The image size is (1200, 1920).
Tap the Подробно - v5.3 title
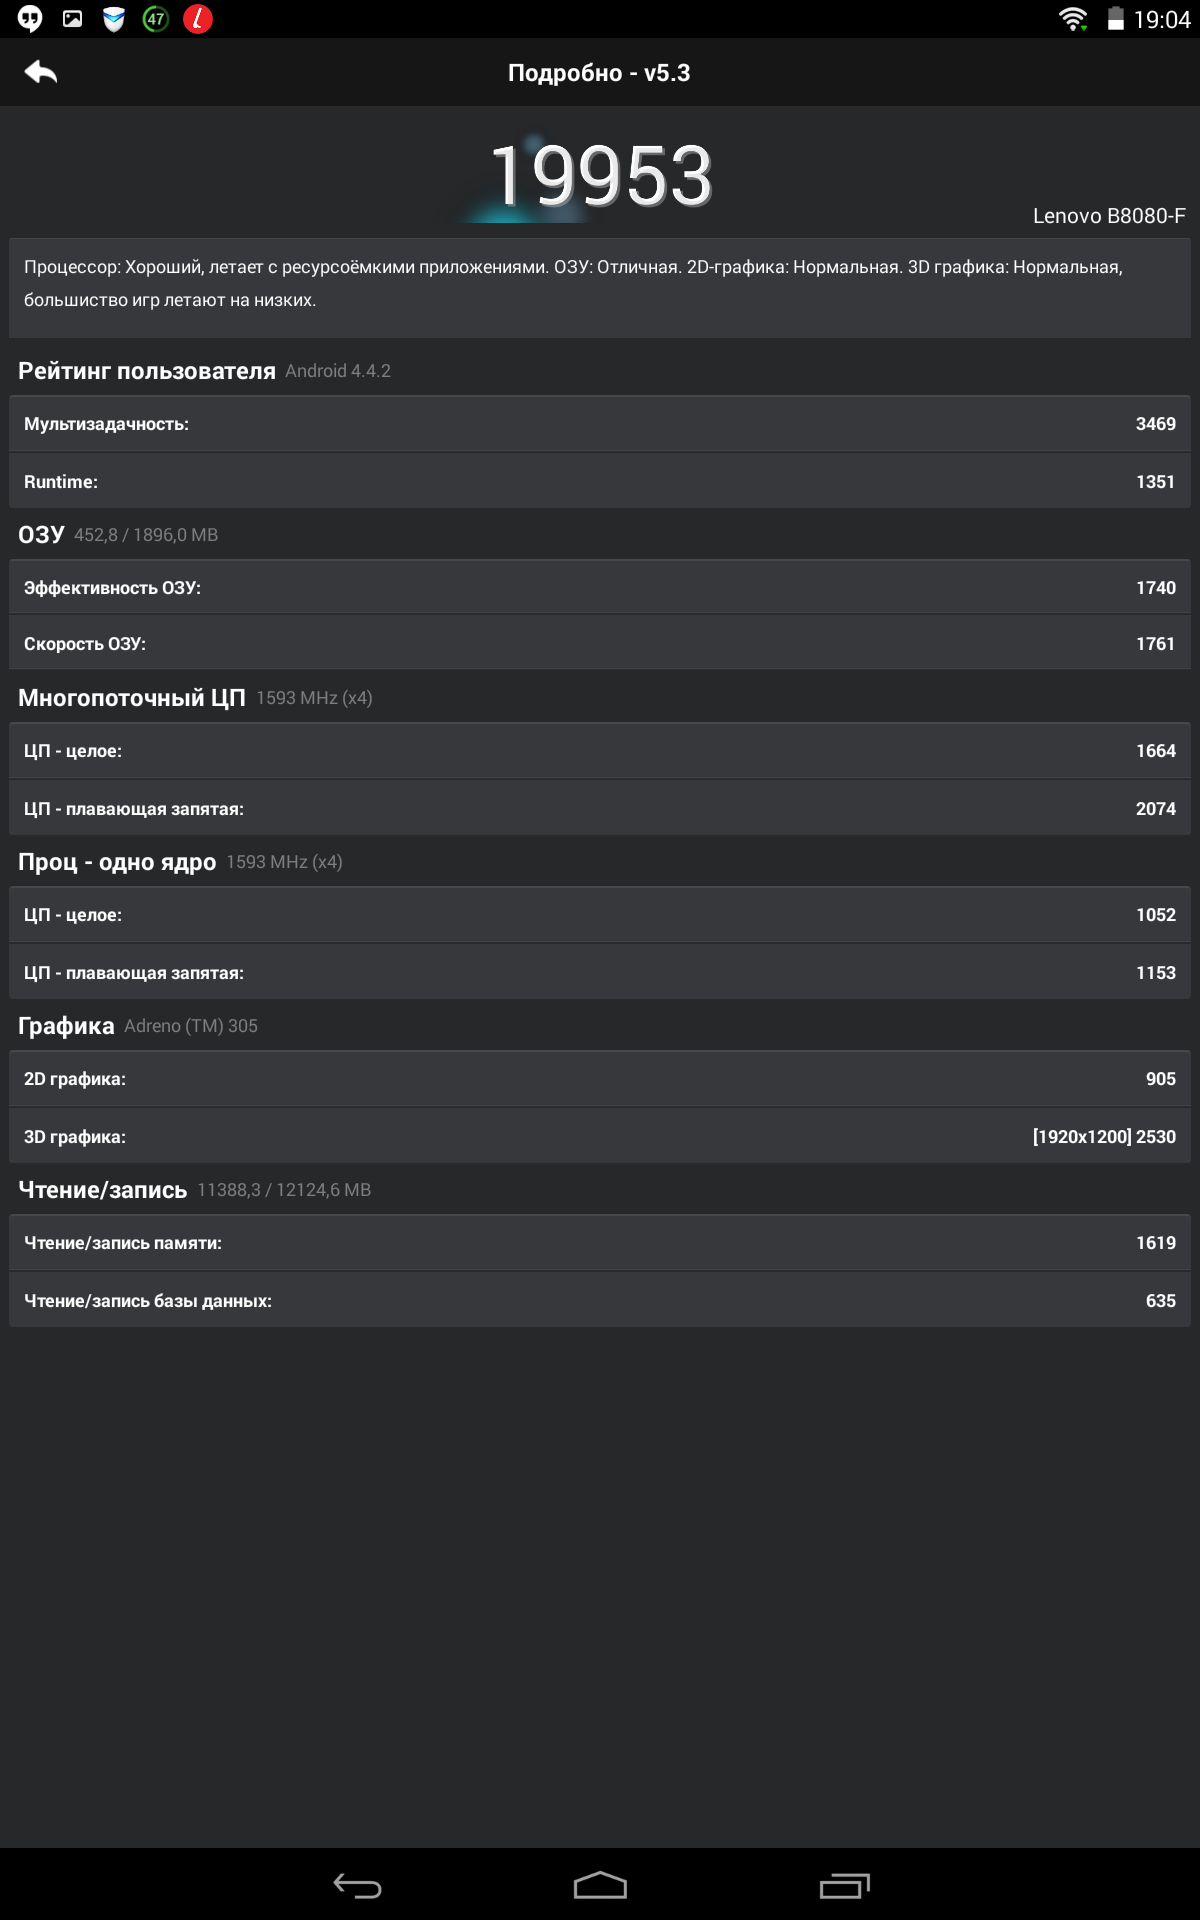599,73
